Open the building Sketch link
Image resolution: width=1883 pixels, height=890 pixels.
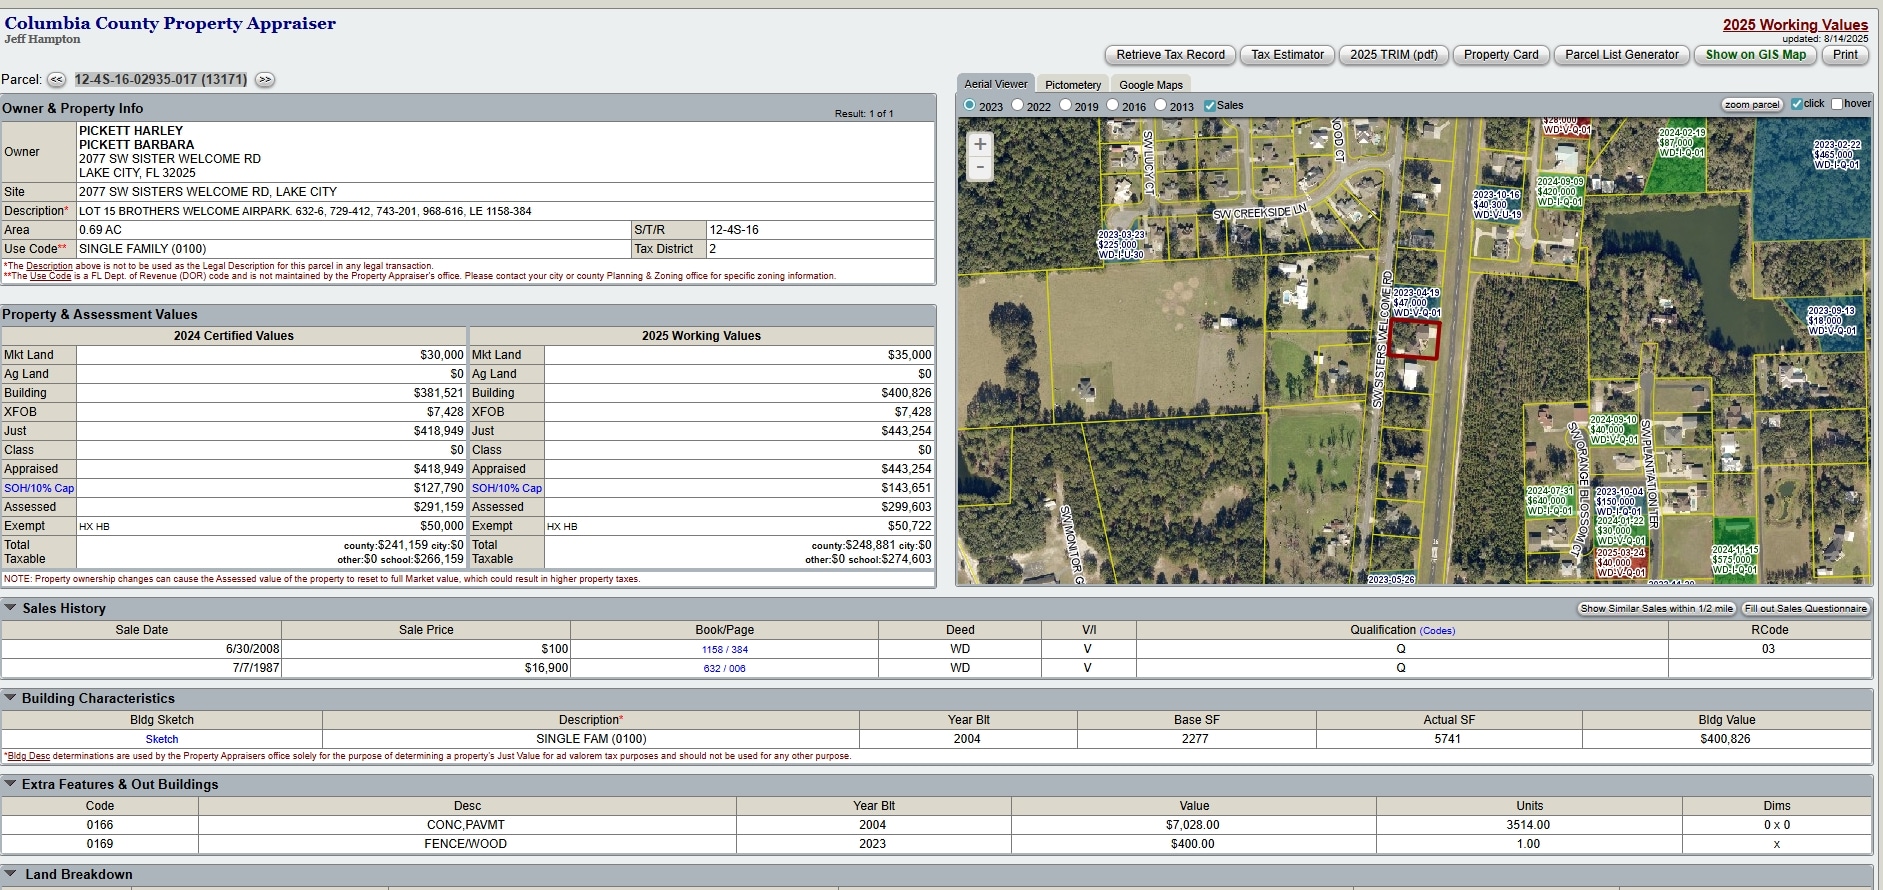(x=162, y=739)
